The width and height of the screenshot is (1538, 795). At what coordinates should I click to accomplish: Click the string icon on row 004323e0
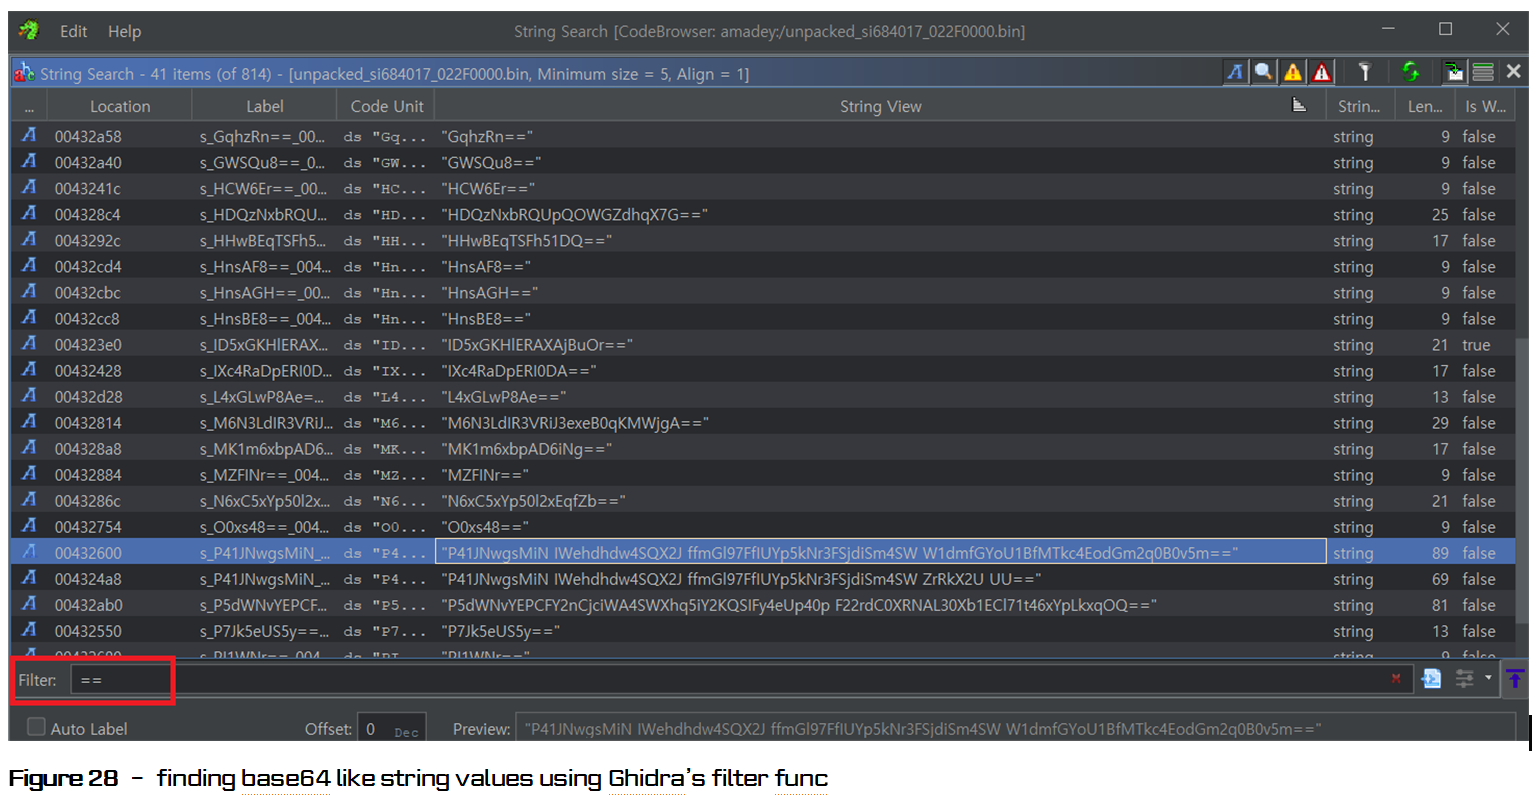point(29,343)
